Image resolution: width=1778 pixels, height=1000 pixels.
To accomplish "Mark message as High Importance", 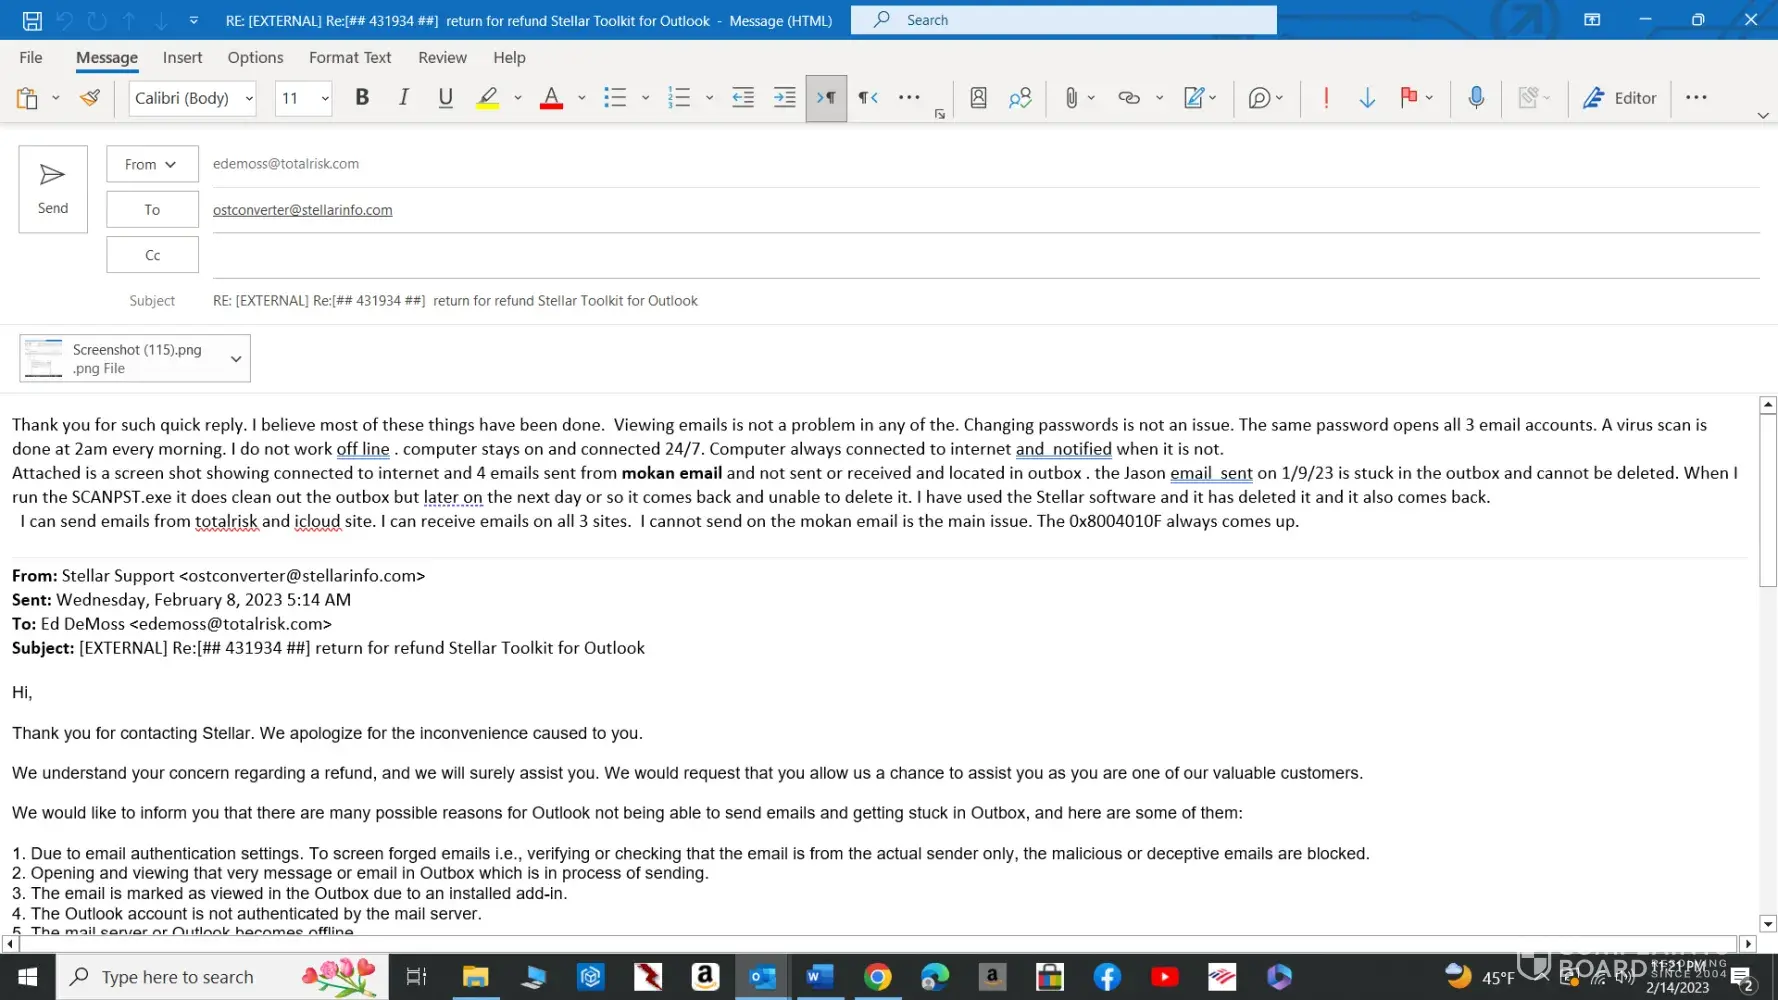I will [1326, 98].
